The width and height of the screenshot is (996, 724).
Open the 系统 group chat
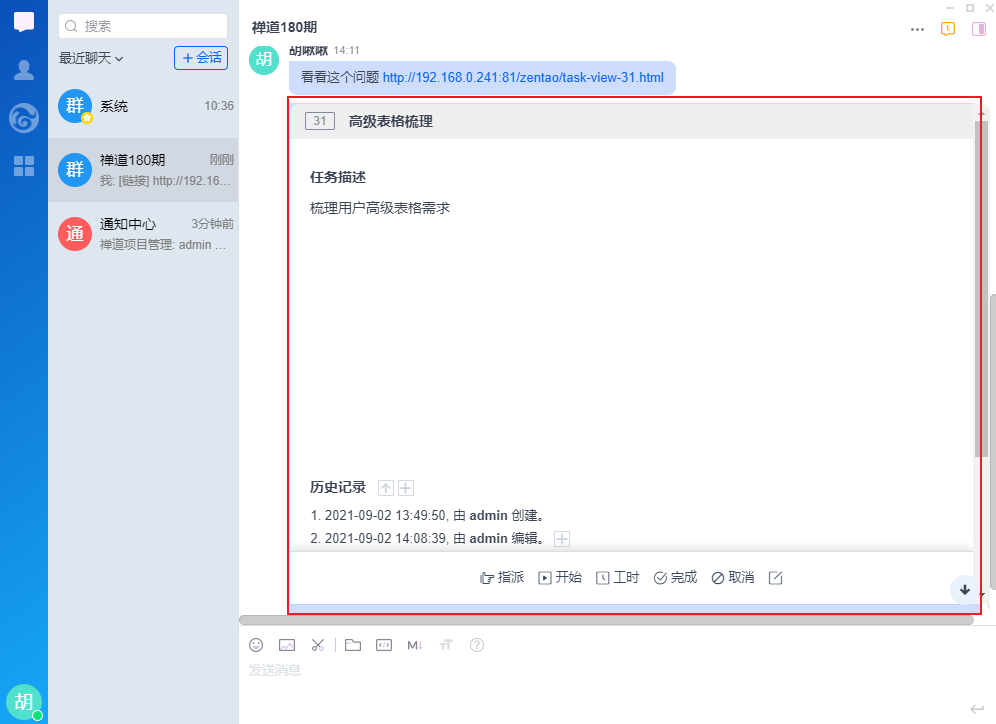(x=144, y=106)
